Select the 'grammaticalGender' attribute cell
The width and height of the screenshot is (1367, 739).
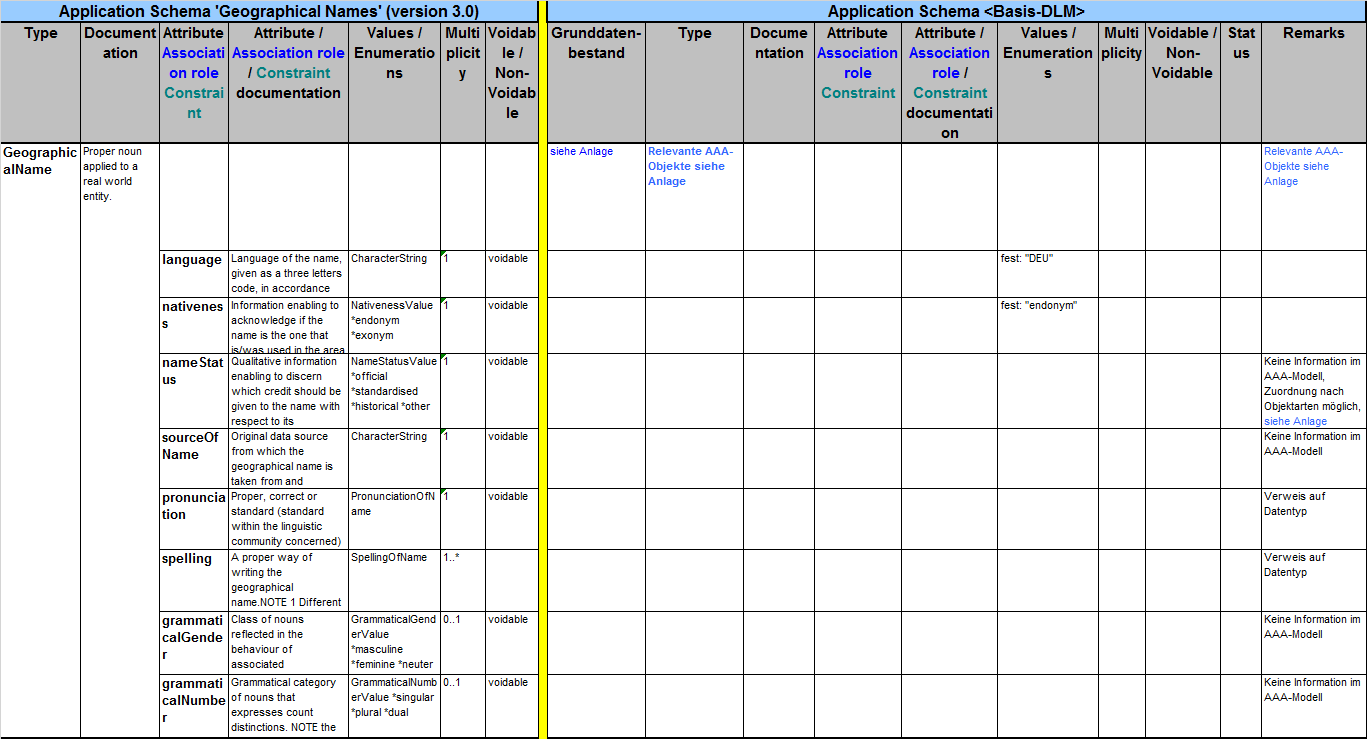(194, 642)
